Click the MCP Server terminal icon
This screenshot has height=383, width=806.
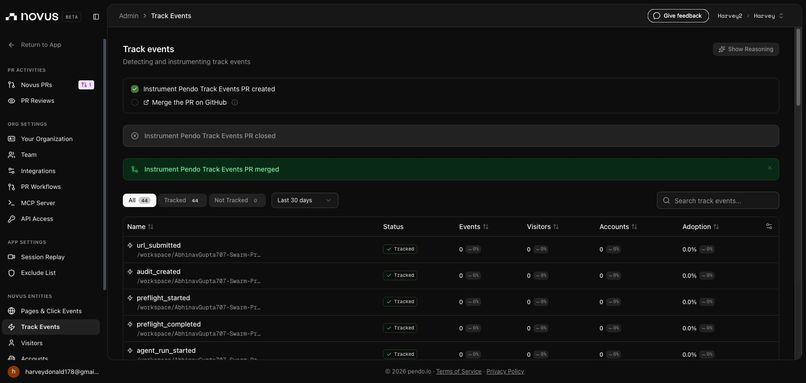(11, 203)
